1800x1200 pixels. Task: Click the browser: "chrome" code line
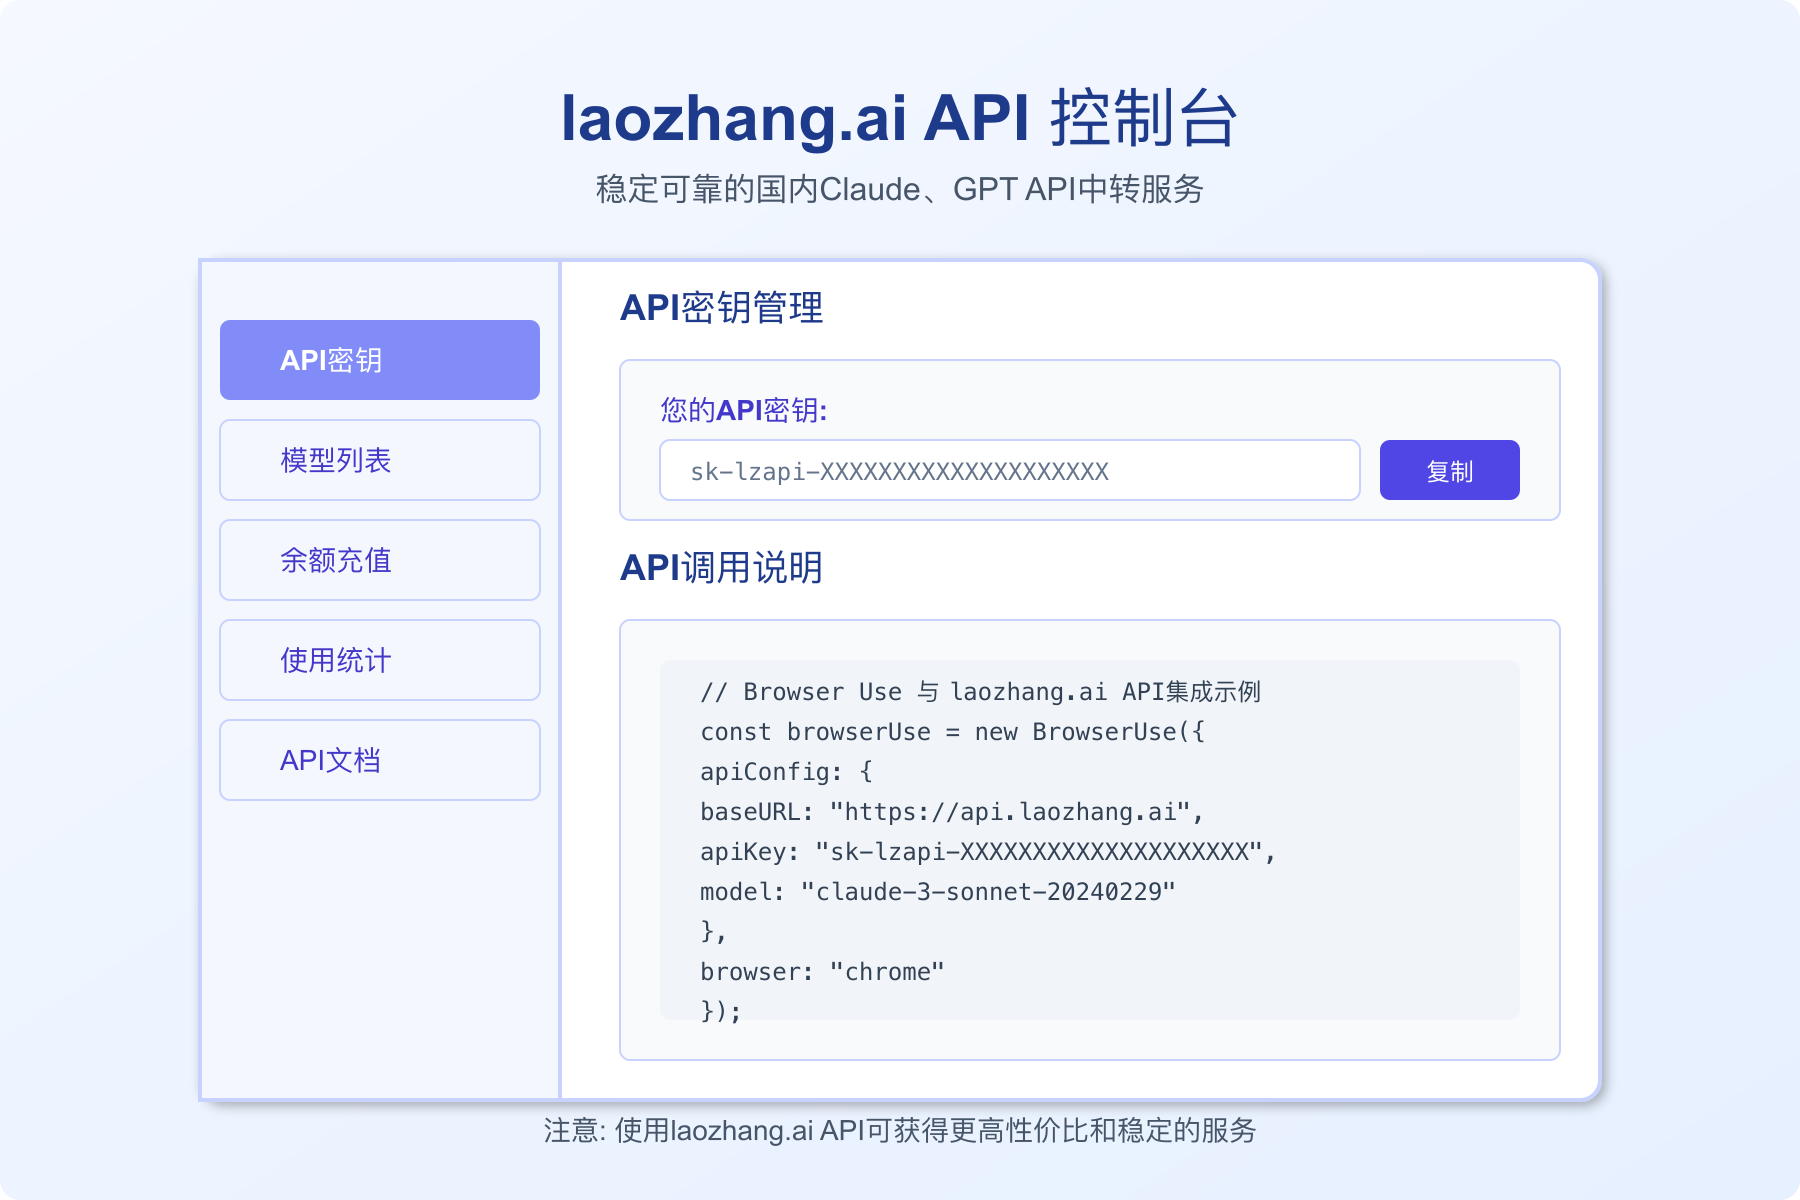click(x=823, y=972)
